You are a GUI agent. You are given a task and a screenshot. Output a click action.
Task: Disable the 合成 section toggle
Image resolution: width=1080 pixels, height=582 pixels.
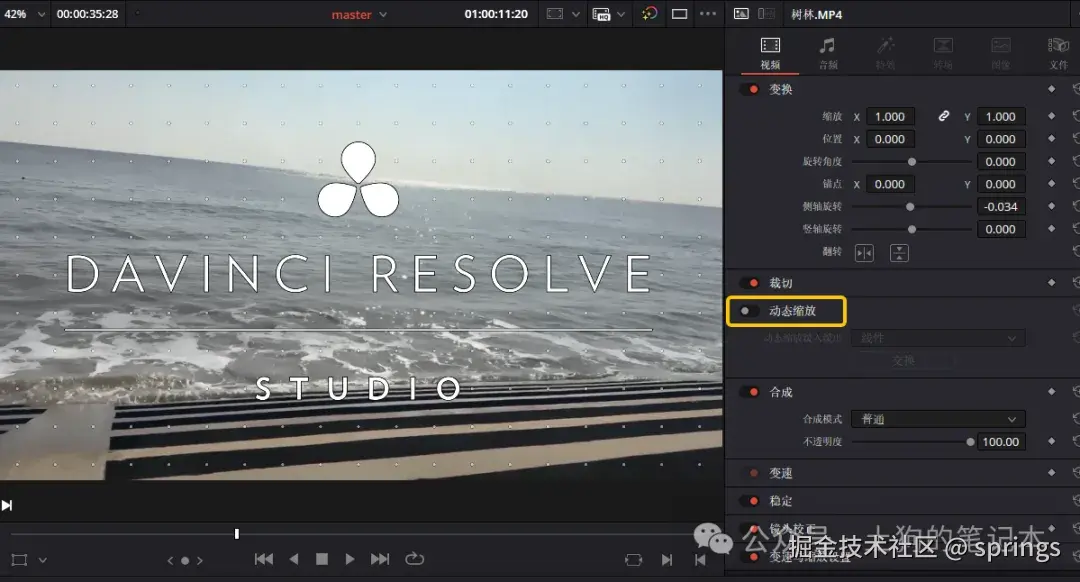point(749,392)
